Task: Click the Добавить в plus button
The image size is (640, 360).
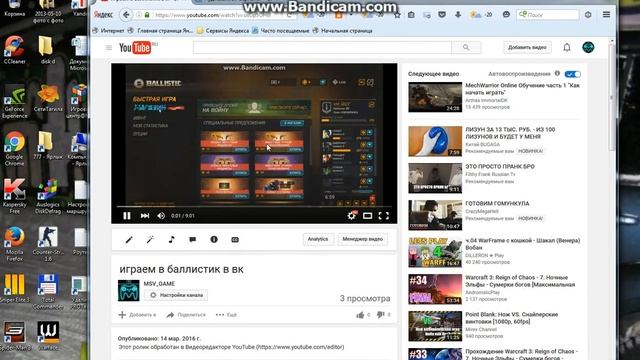Action: (x=138, y=315)
